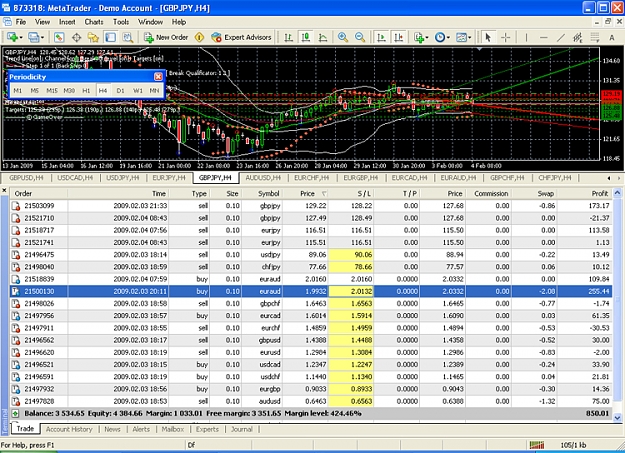The width and height of the screenshot is (625, 453).
Task: Select the Fibonacci Retracement tool
Action: click(595, 37)
